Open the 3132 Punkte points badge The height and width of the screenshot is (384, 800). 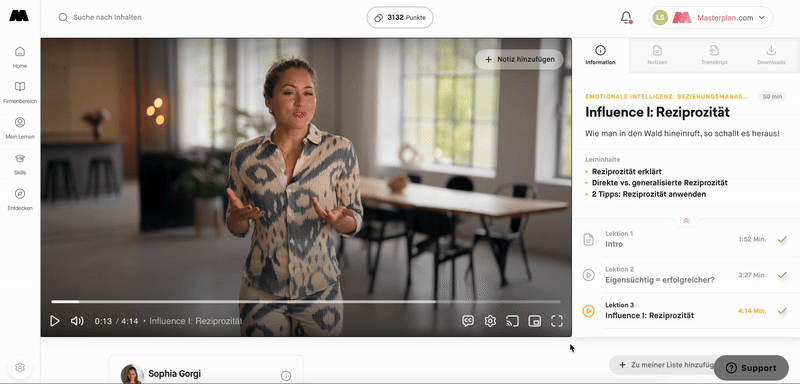tap(400, 17)
